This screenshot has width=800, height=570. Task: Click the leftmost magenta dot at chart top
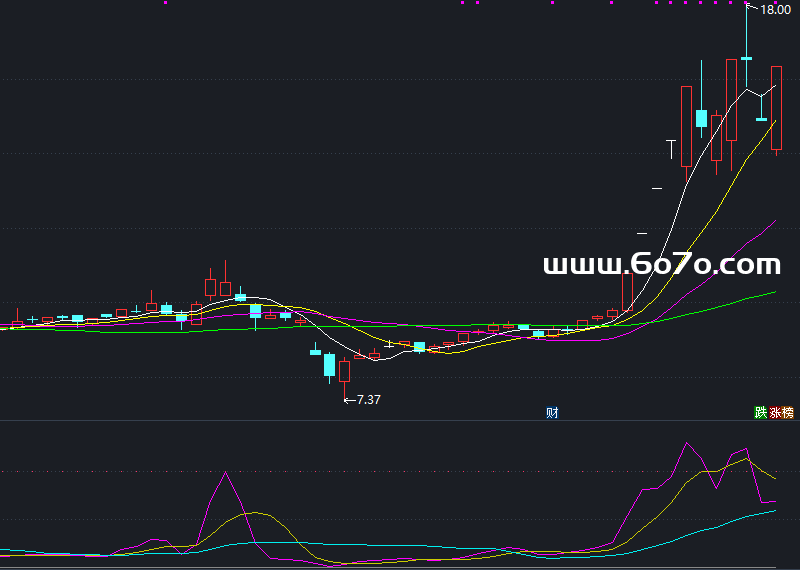coord(166,3)
